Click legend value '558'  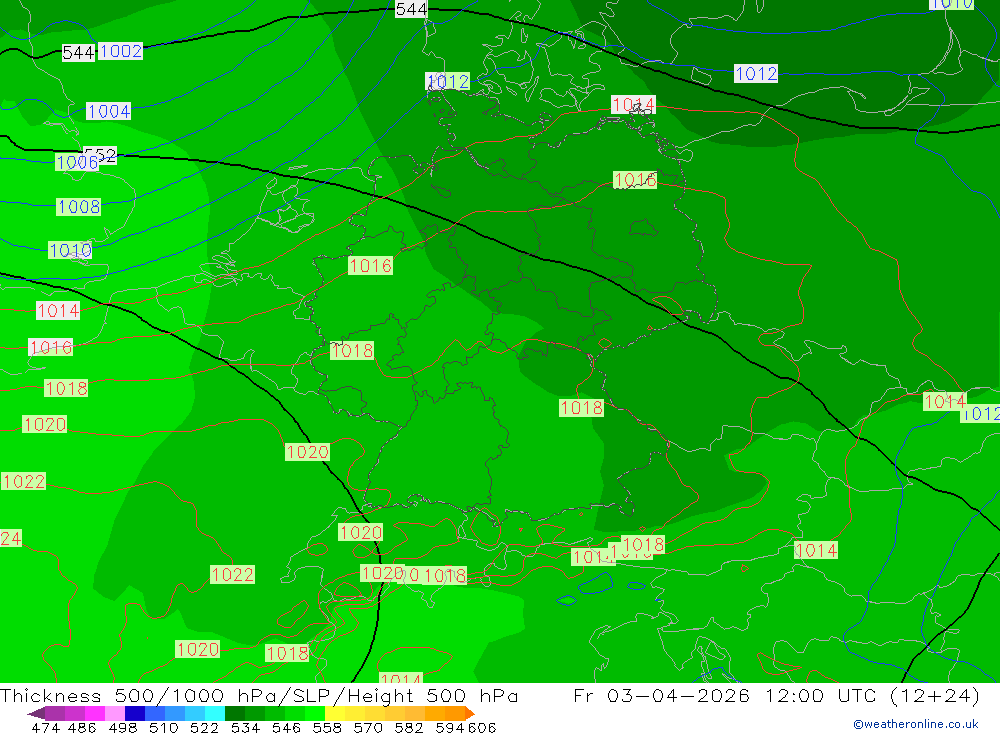pyautogui.click(x=327, y=727)
